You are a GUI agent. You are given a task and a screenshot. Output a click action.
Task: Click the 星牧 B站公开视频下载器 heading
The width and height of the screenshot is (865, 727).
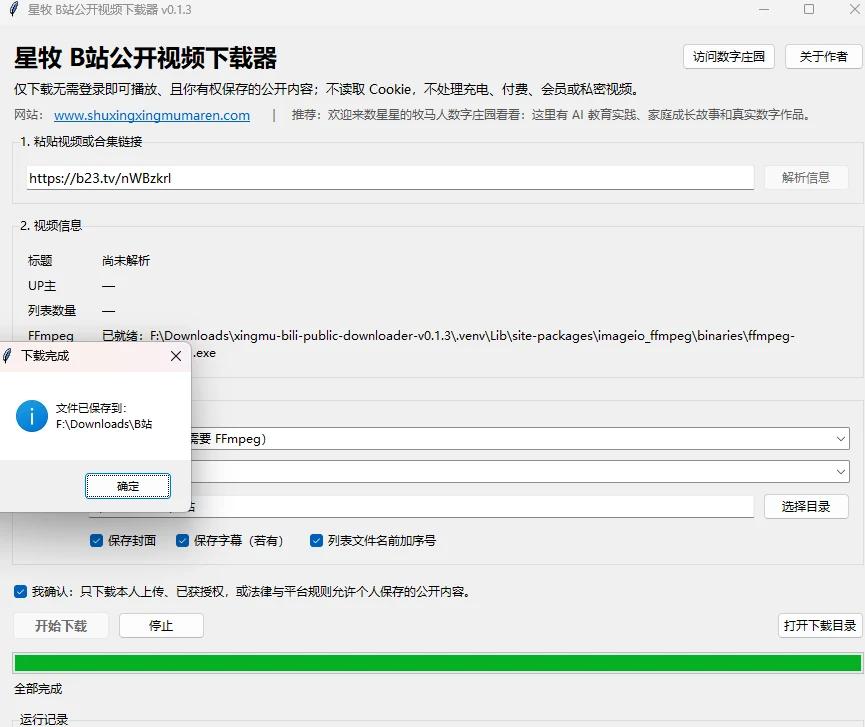[145, 58]
